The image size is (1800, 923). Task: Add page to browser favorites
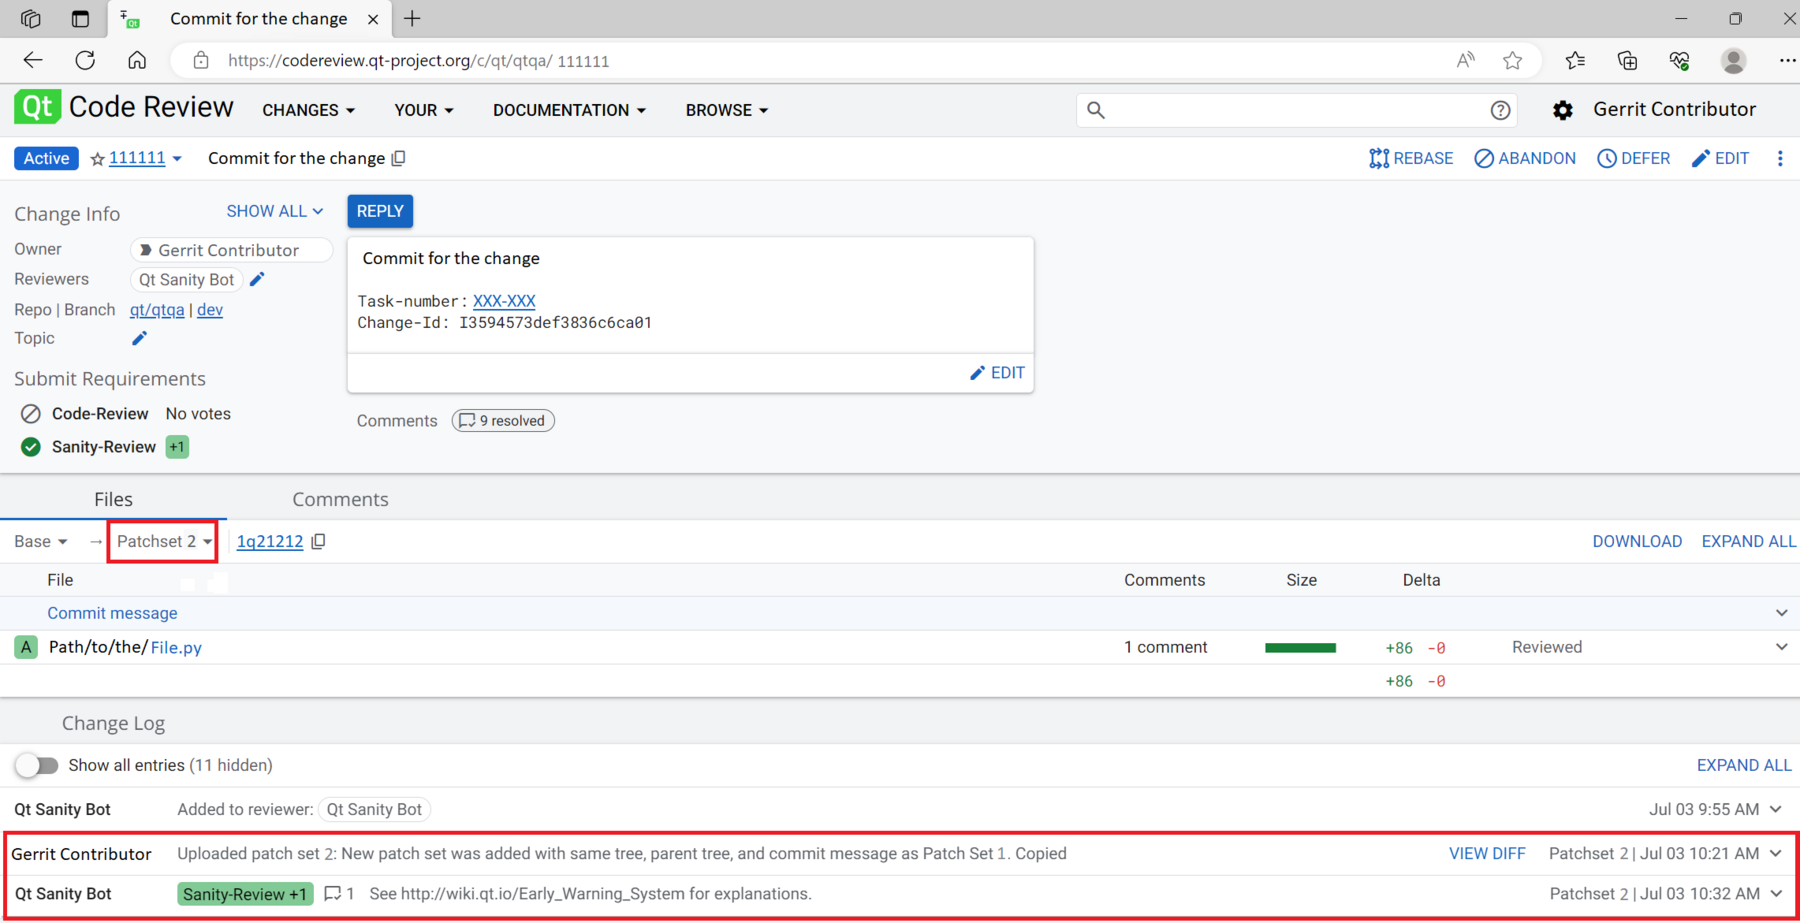pos(1512,61)
